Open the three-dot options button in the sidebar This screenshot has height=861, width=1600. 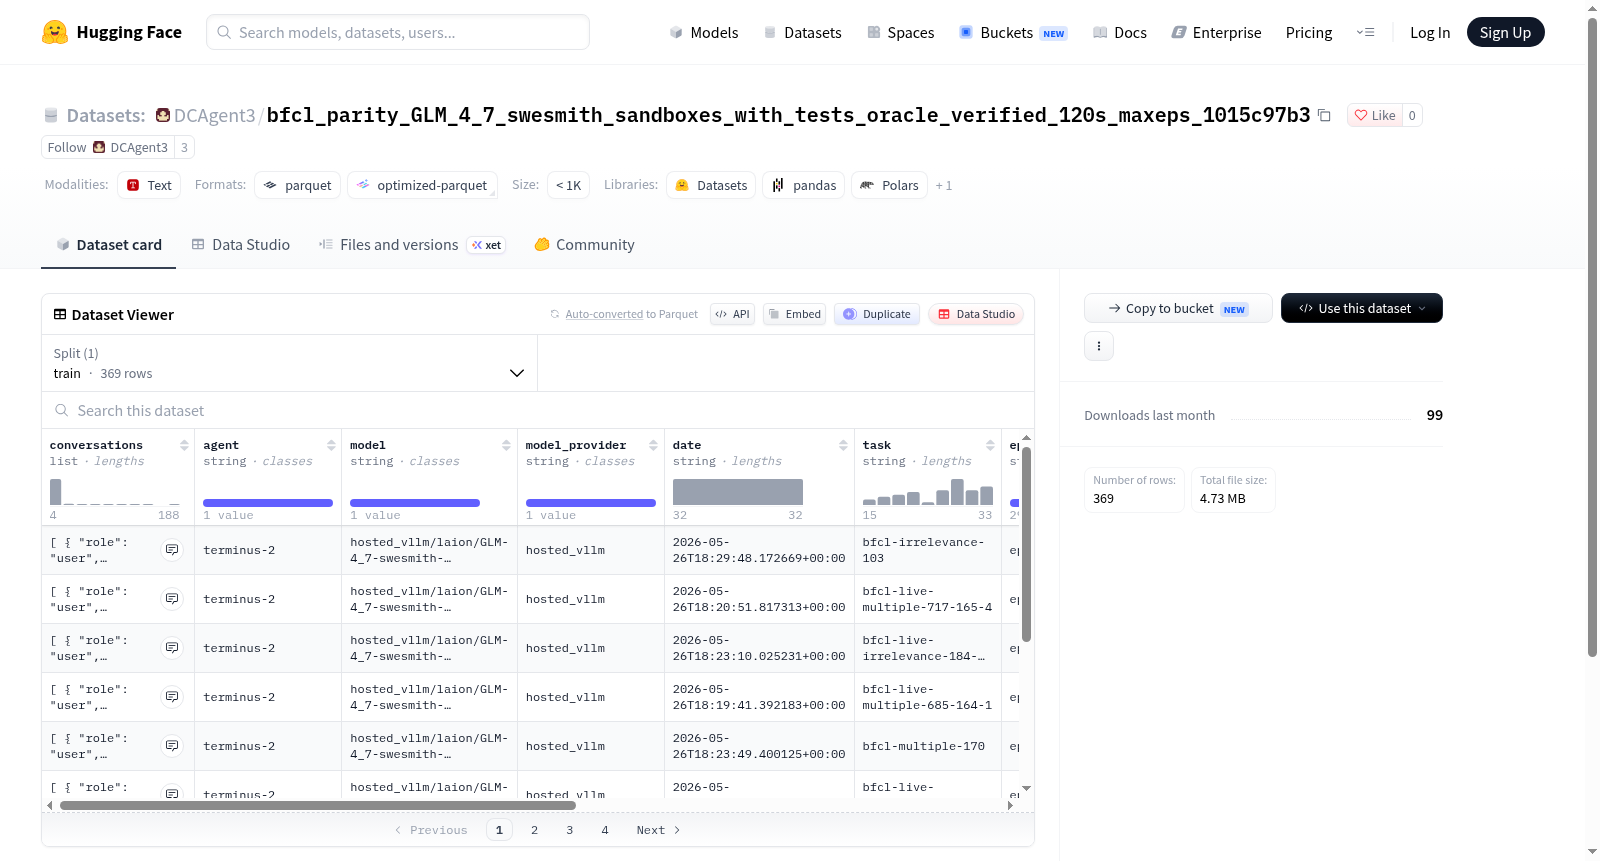point(1099,346)
